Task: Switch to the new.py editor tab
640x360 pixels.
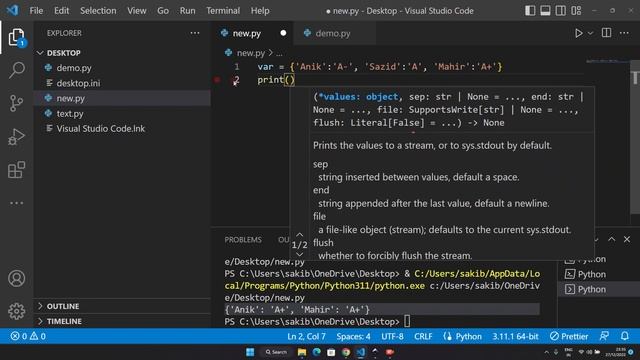Action: pyautogui.click(x=253, y=33)
